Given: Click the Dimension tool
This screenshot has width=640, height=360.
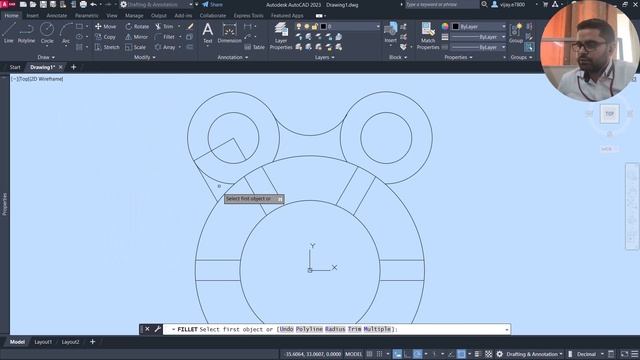Looking at the screenshot, I should pos(229,33).
